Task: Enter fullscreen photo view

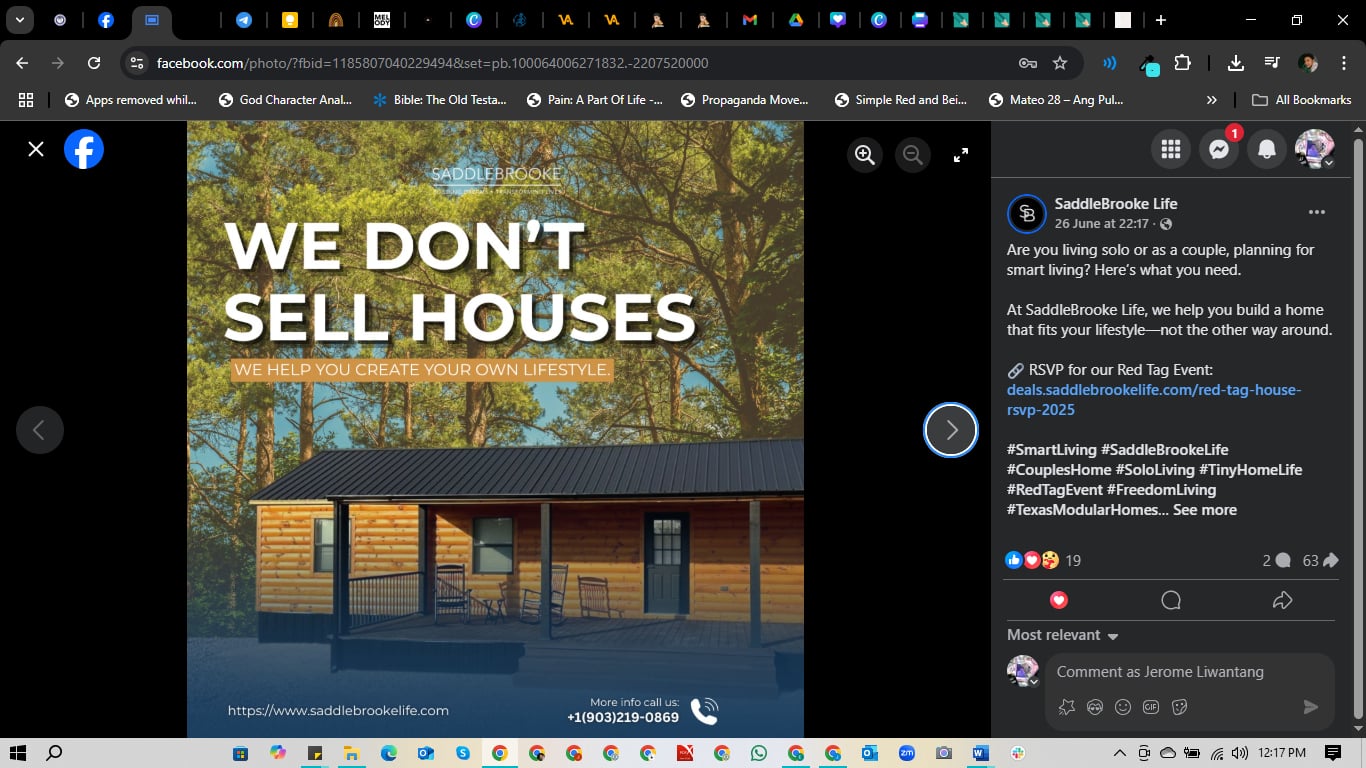Action: (x=961, y=155)
